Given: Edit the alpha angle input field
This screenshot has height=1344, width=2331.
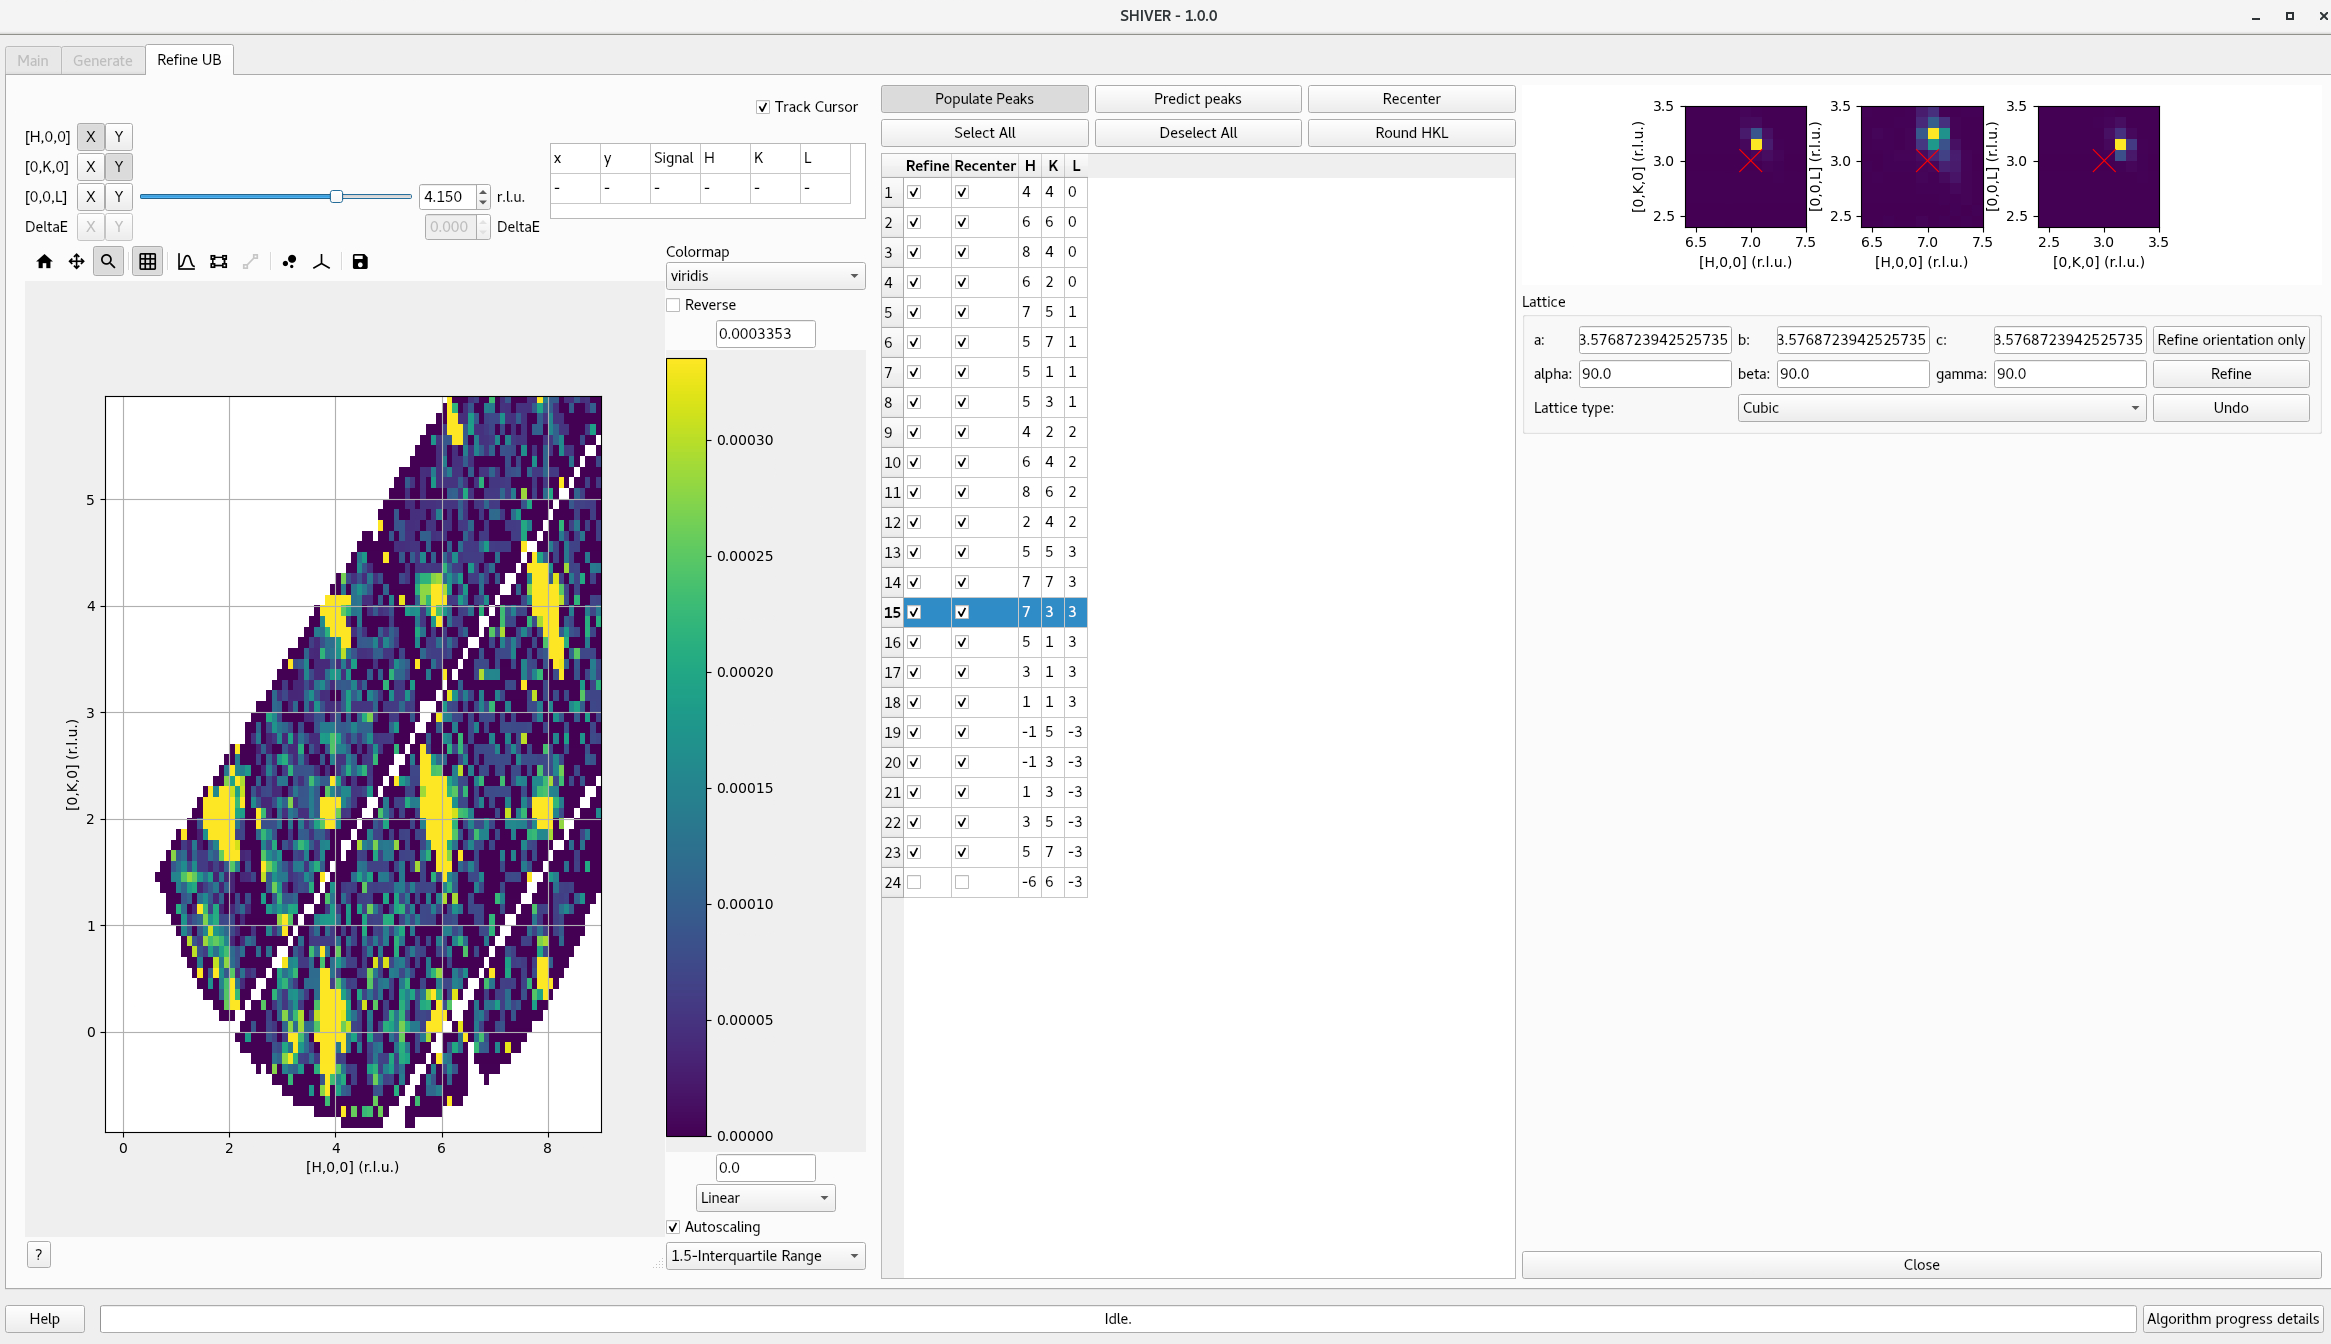Looking at the screenshot, I should [1653, 373].
